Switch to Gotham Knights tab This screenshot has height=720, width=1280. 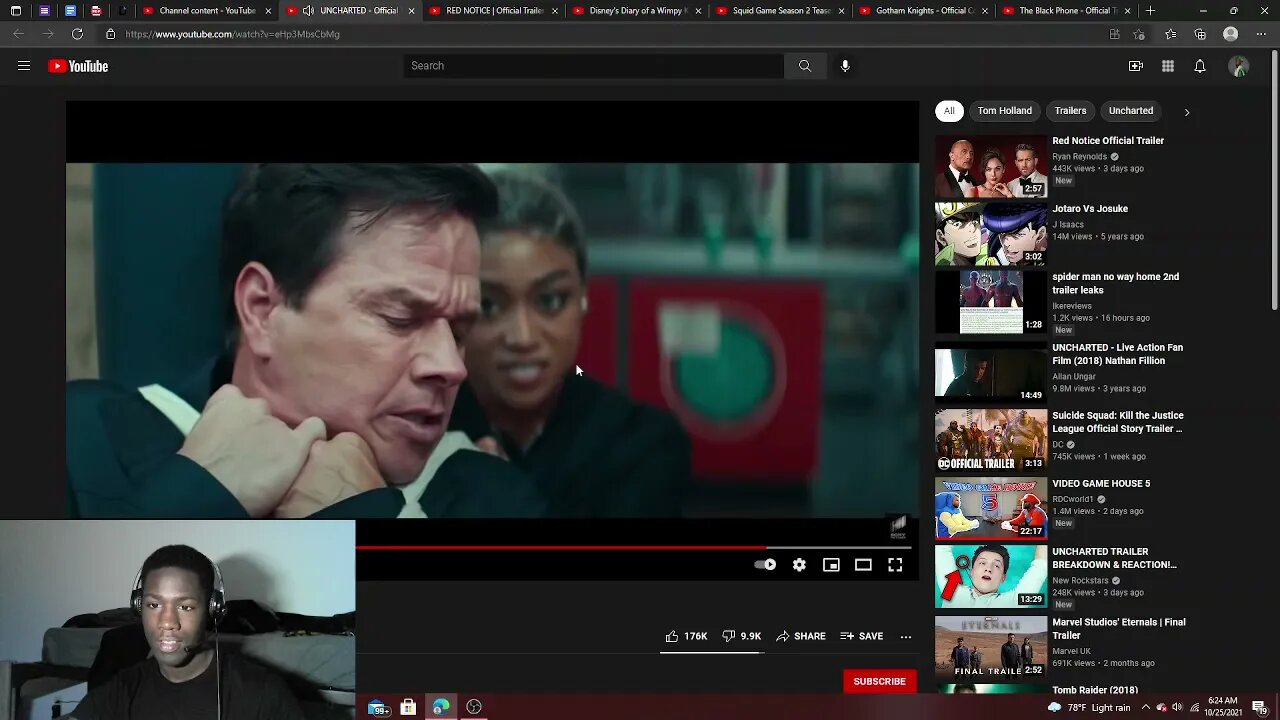[x=923, y=11]
